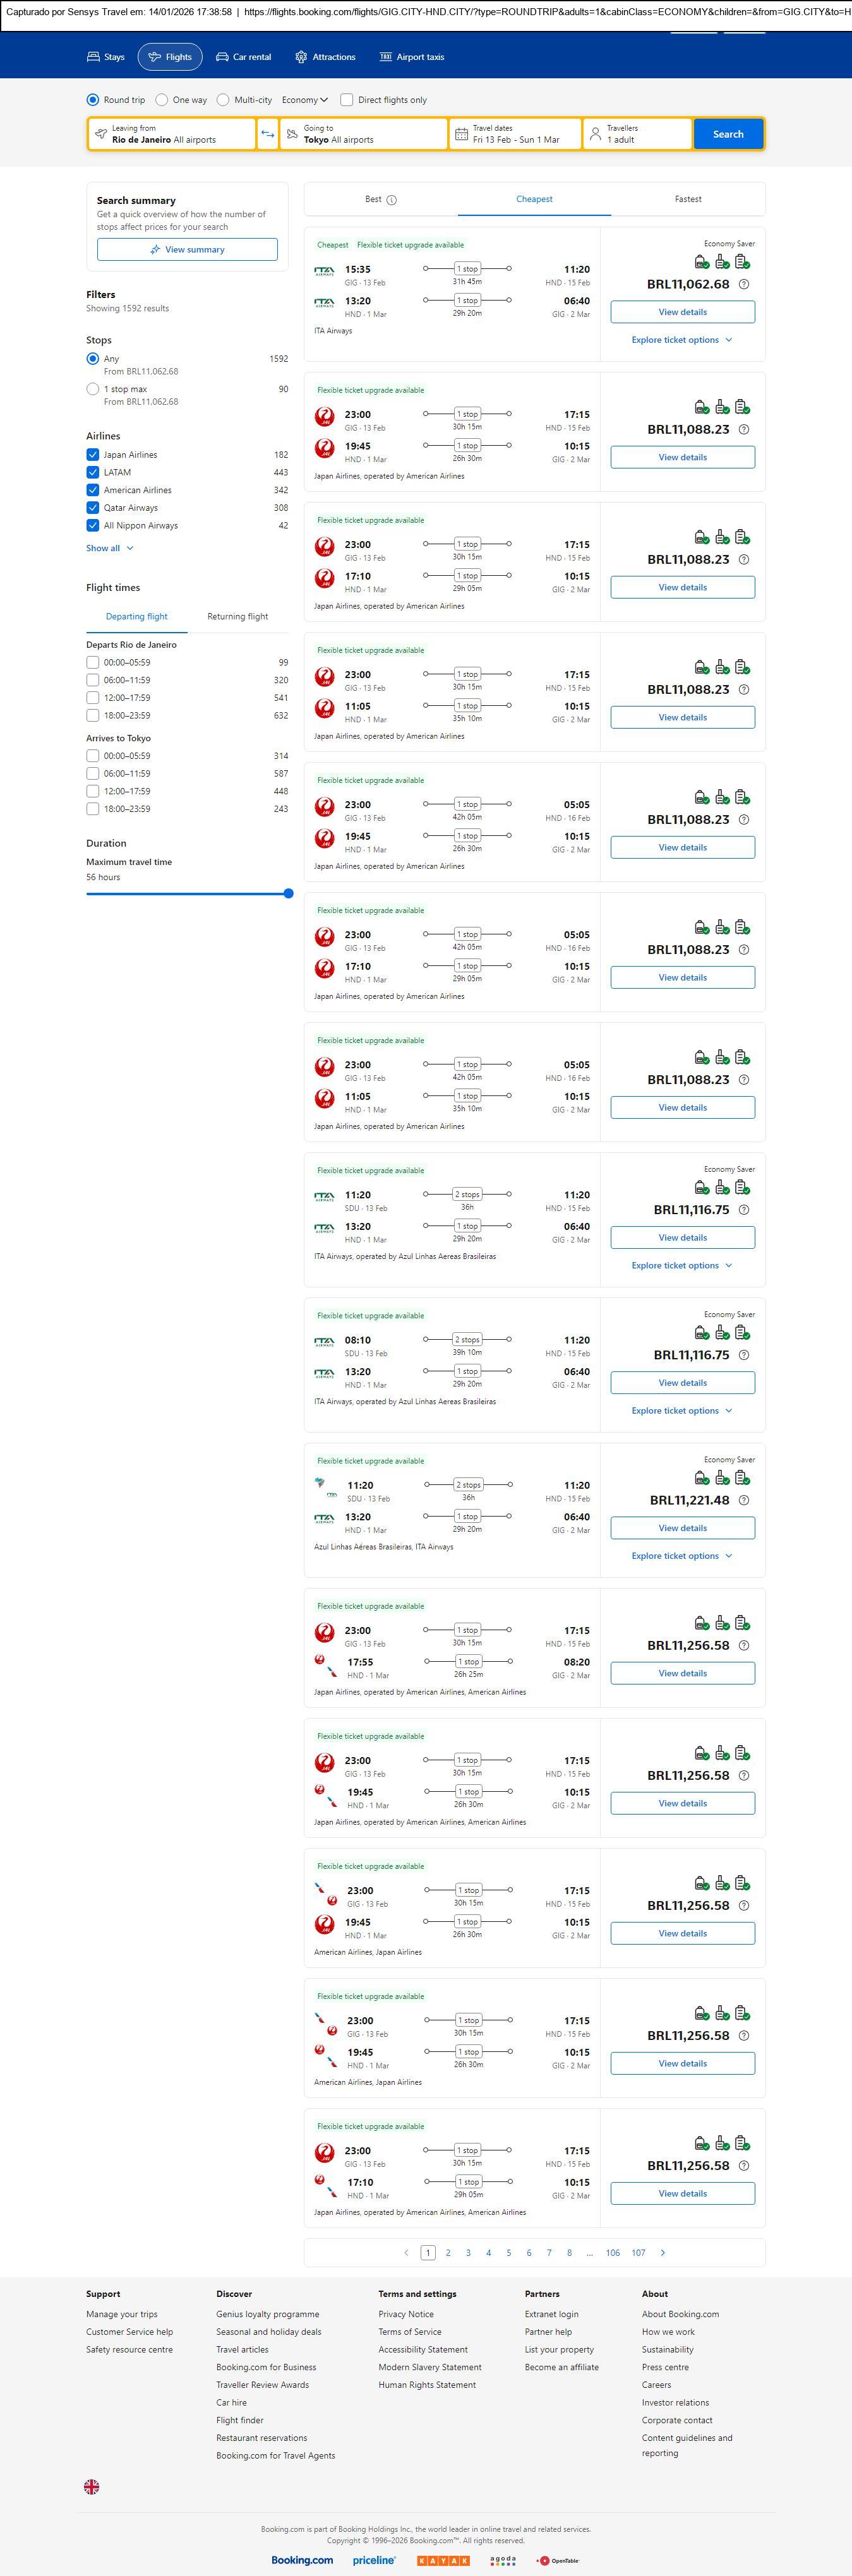Click the View summary button

(x=187, y=250)
